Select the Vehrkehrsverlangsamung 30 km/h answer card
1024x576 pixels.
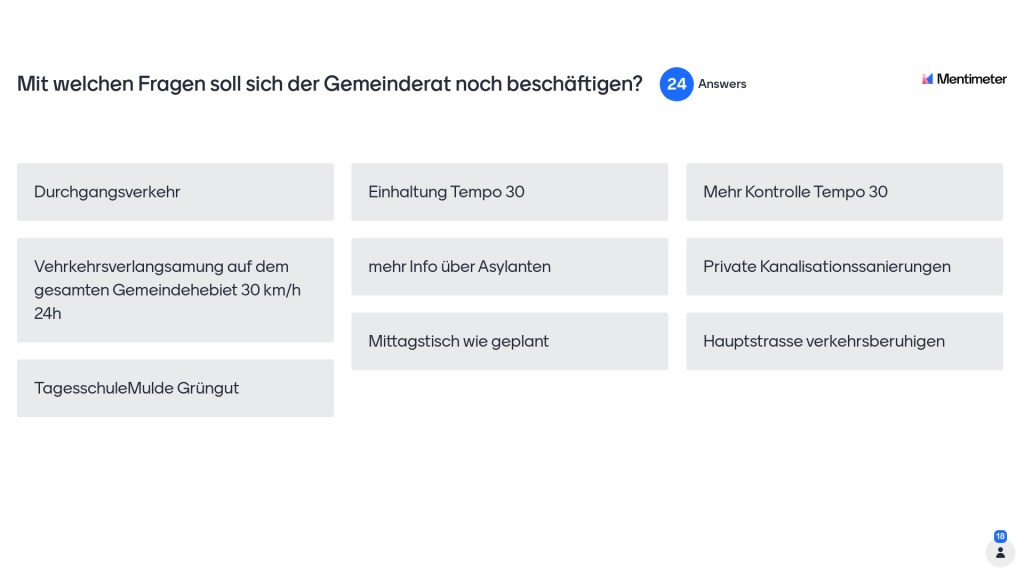[x=175, y=290]
